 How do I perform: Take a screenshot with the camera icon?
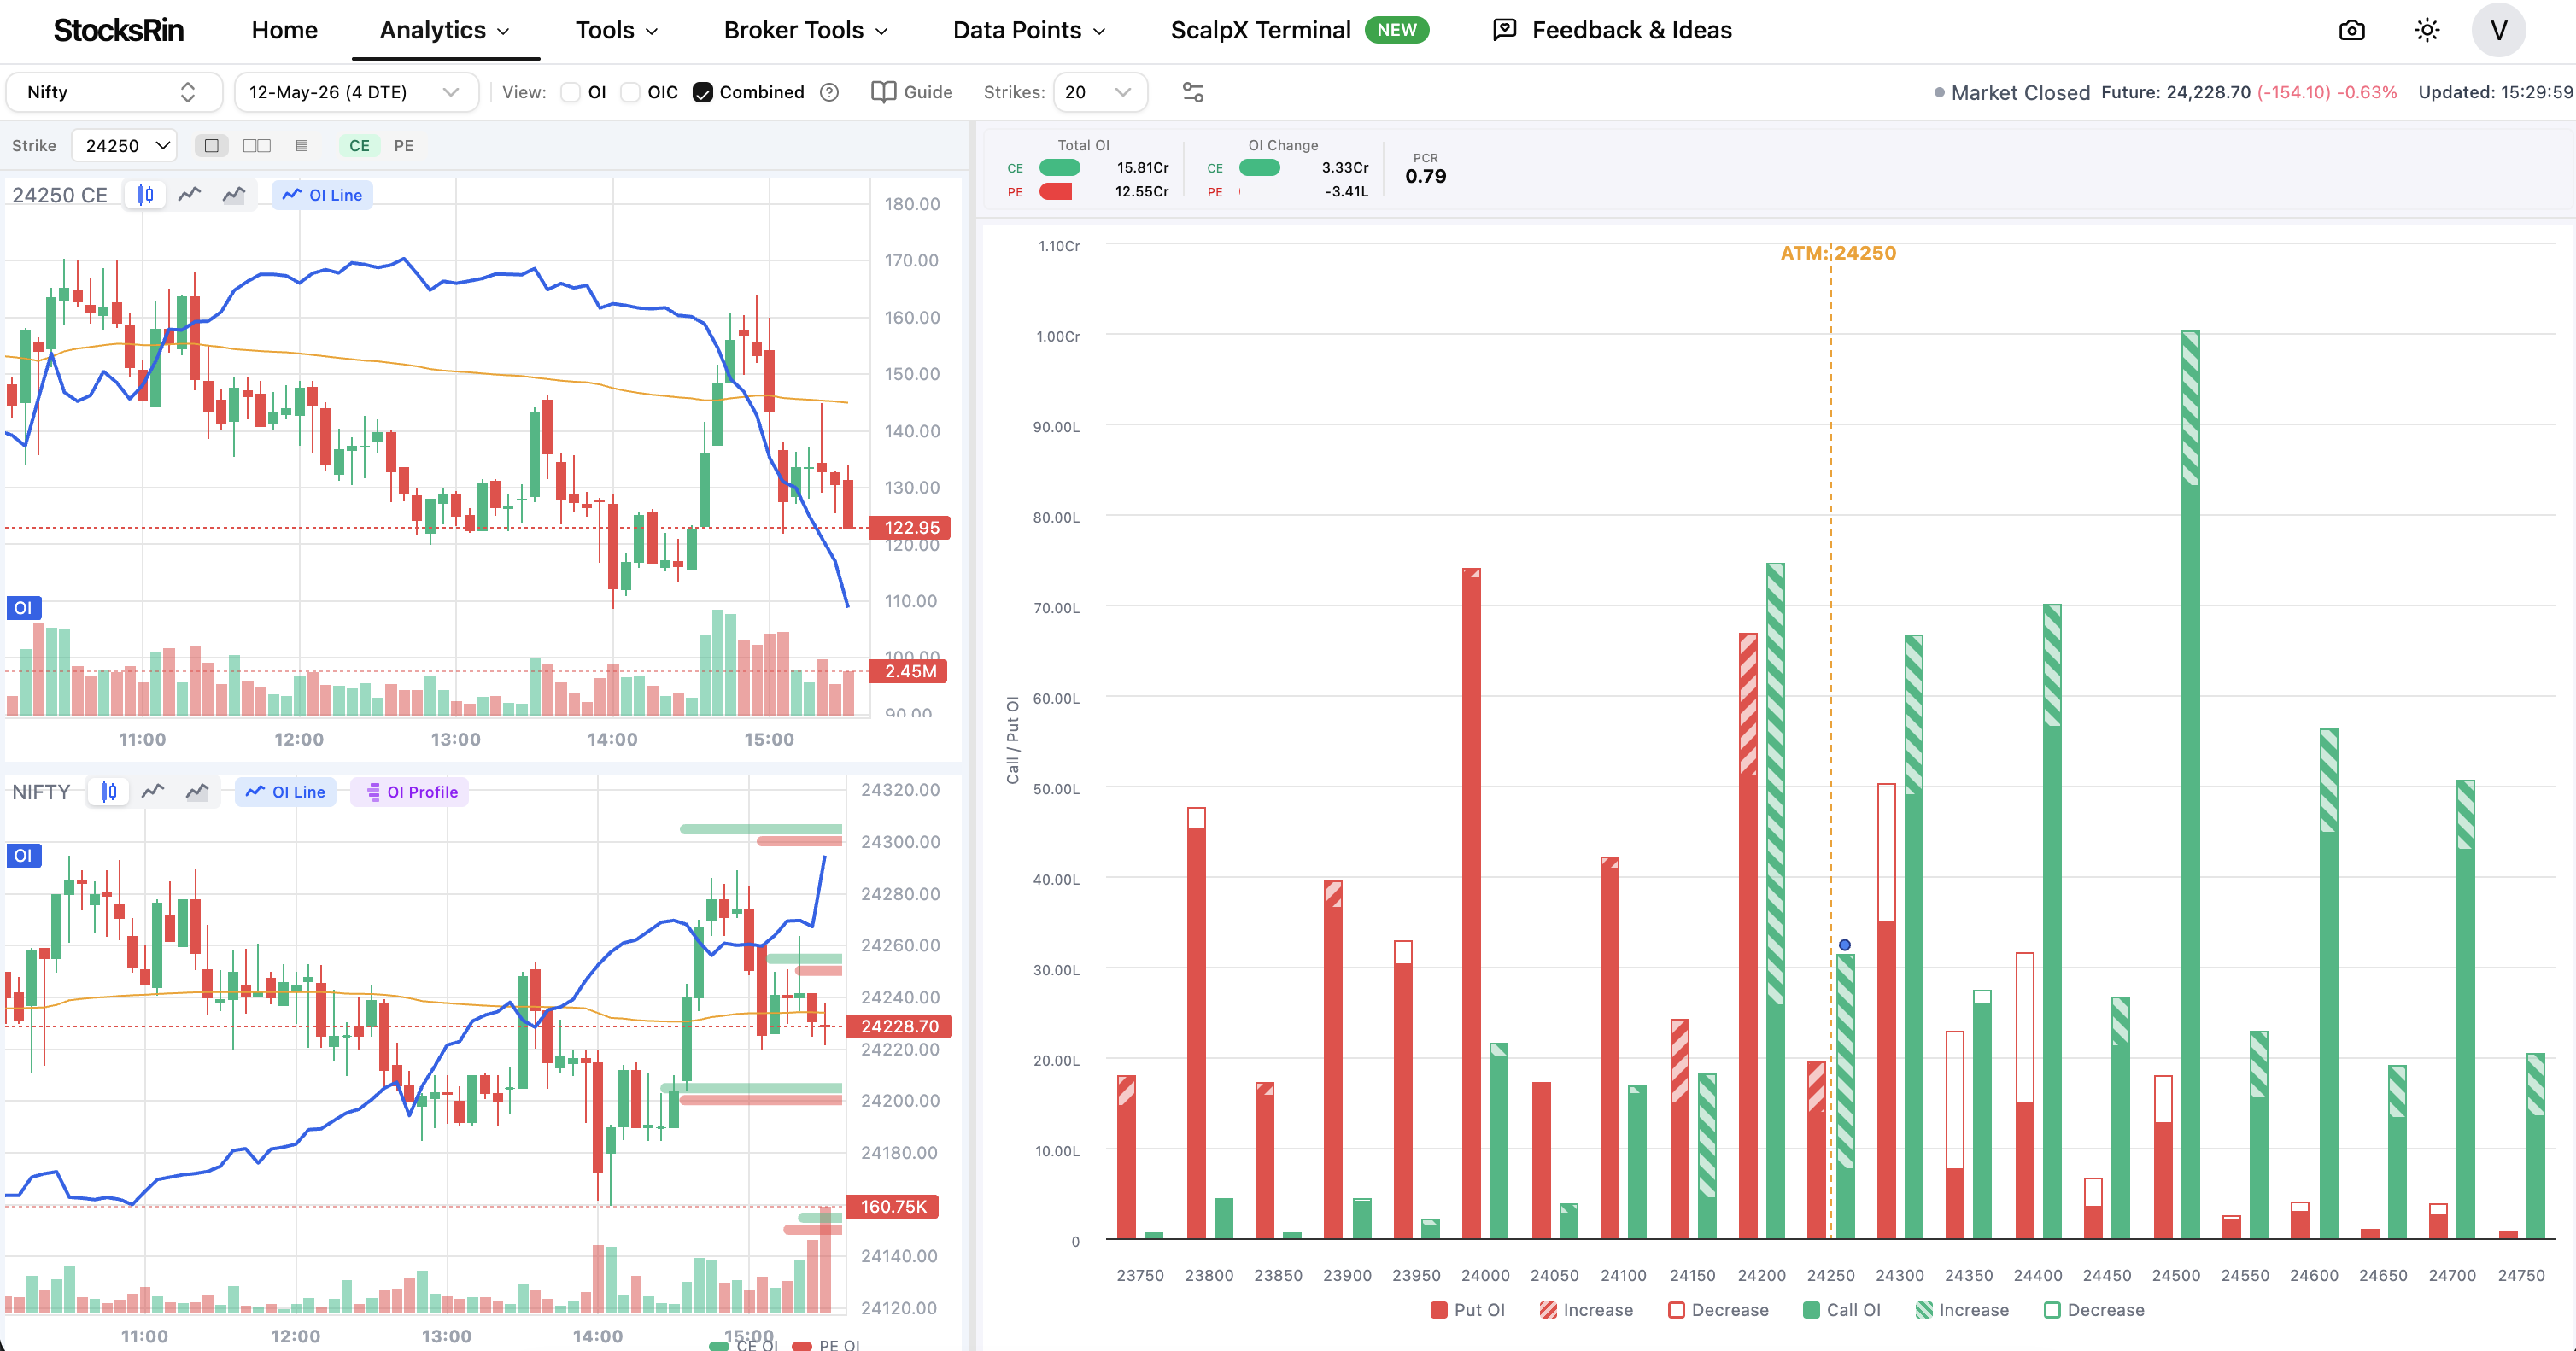pyautogui.click(x=2352, y=30)
